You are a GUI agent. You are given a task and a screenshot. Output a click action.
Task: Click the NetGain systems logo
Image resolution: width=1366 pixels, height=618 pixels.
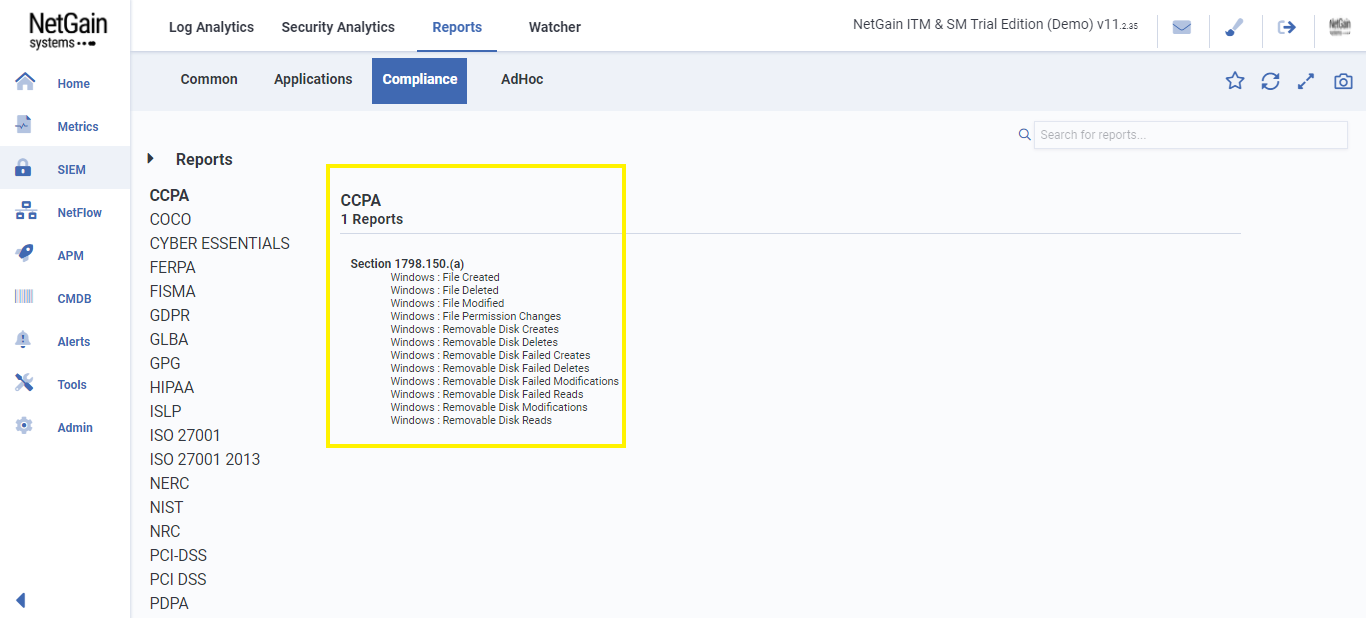point(67,30)
